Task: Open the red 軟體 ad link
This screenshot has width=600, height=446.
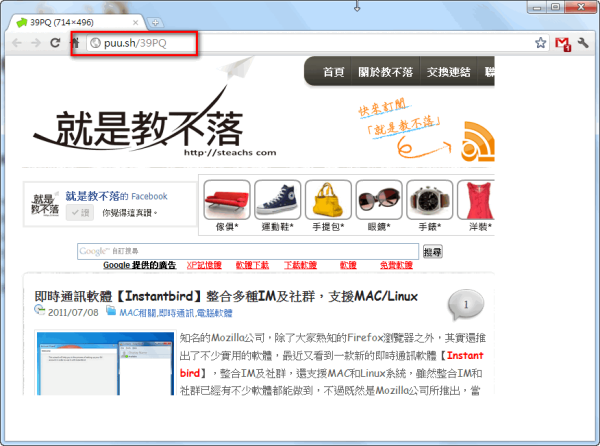Action: point(348,265)
